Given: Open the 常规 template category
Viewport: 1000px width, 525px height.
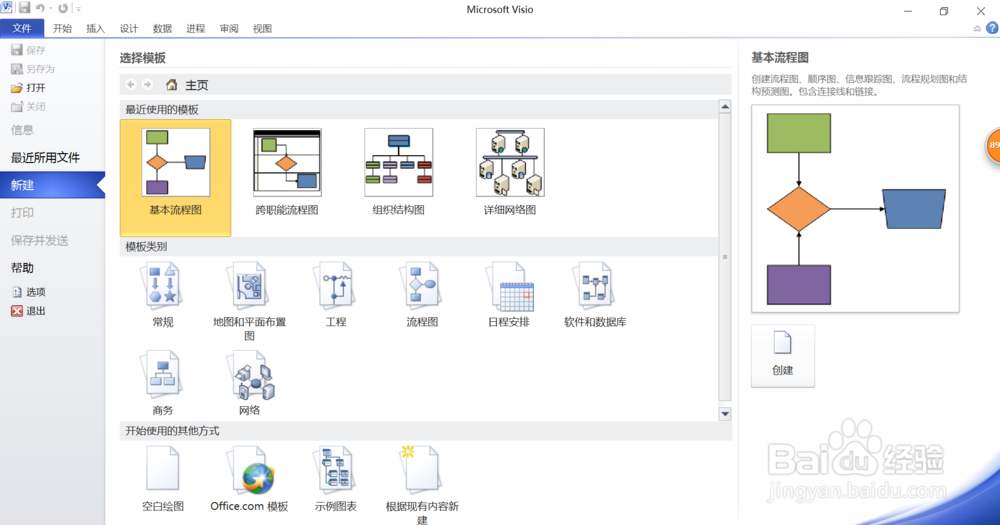Looking at the screenshot, I should coord(163,295).
